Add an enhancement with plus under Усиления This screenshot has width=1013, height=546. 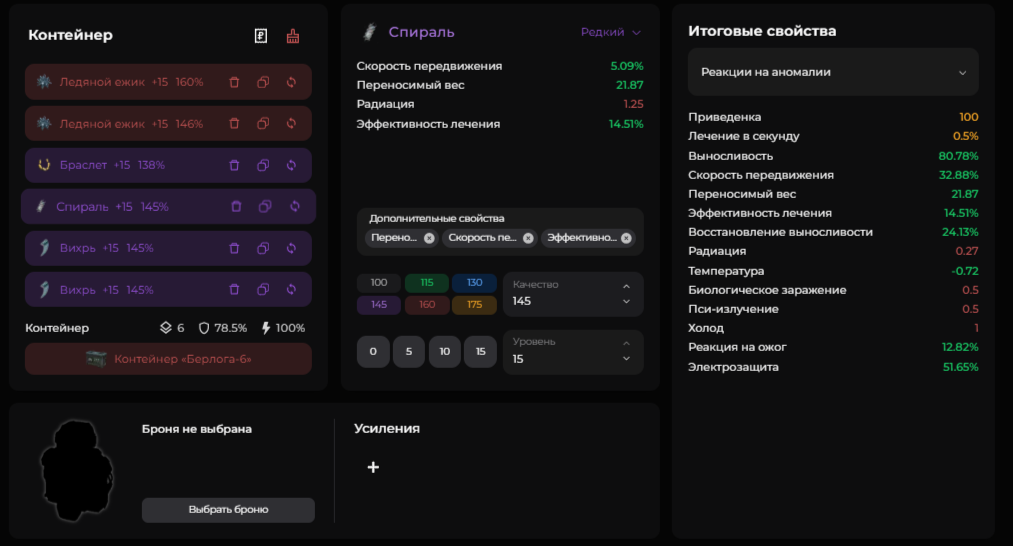pos(373,467)
